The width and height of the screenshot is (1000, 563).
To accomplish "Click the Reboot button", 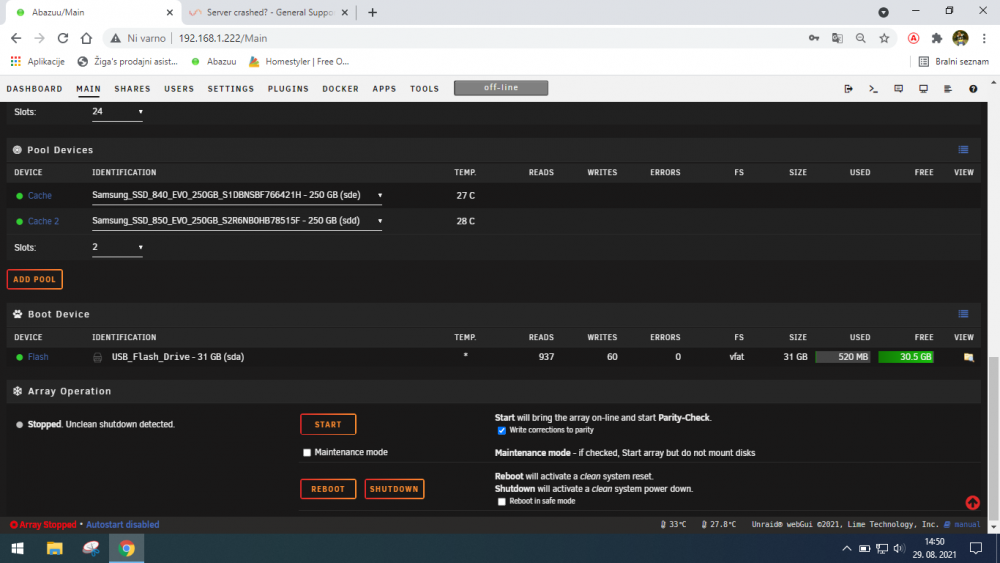I will 328,489.
